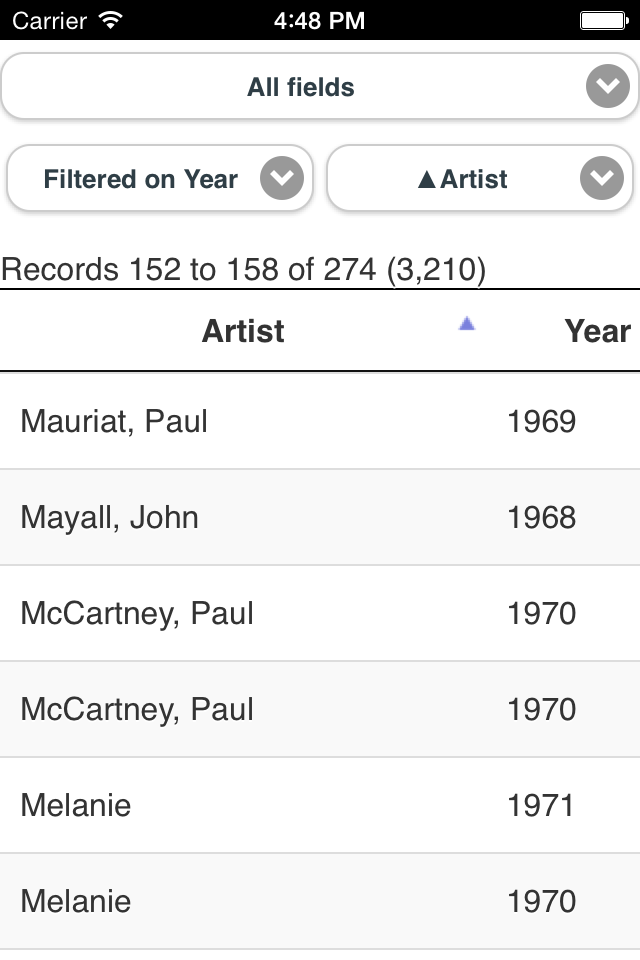Sort by the Year column header
Screen dimensions: 640x960
[x=597, y=331]
